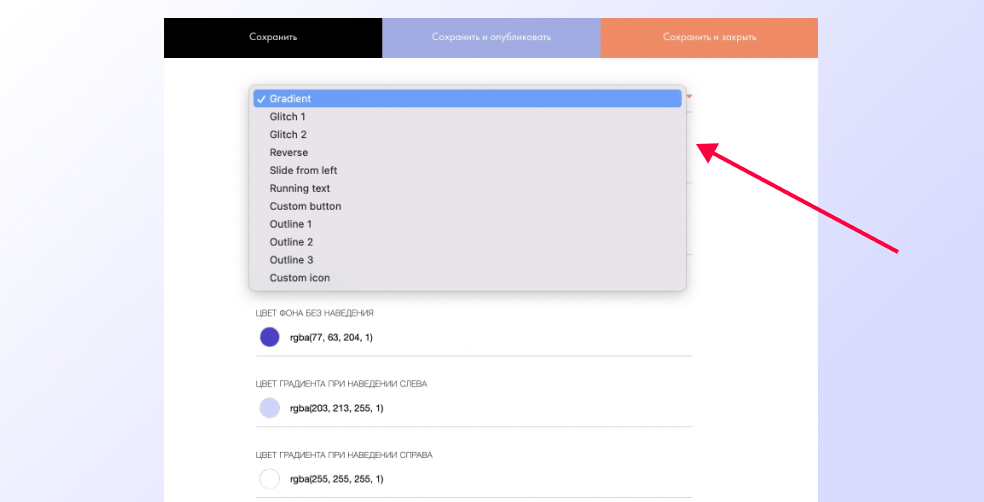Edit the rgba(203, 213, 255, 1) value field
The image size is (984, 502).
[x=336, y=409]
